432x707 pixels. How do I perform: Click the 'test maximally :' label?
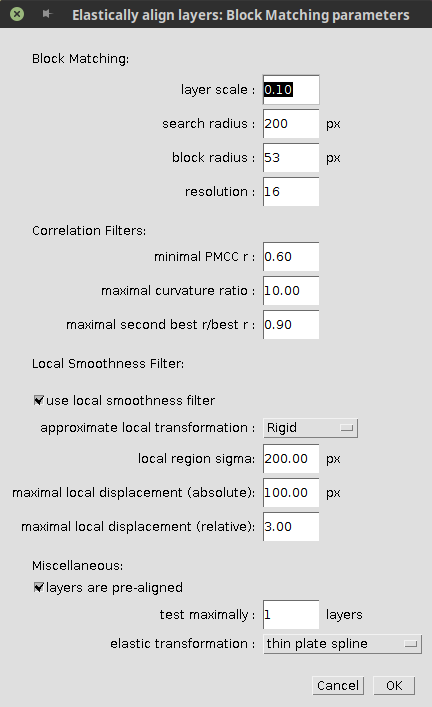coord(207,615)
